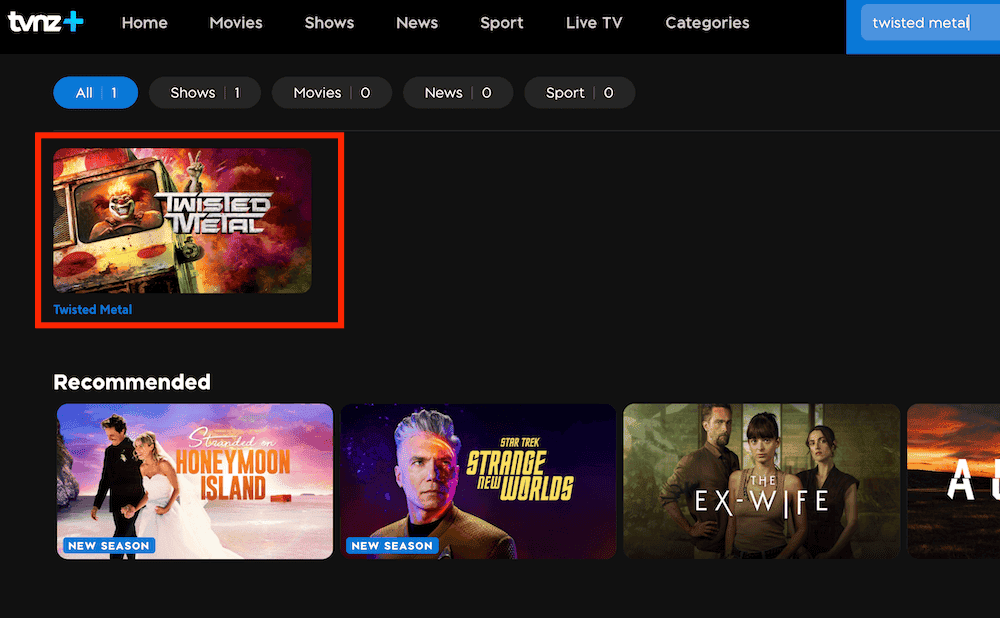The image size is (1000, 618).
Task: Navigate to News
Action: [417, 23]
